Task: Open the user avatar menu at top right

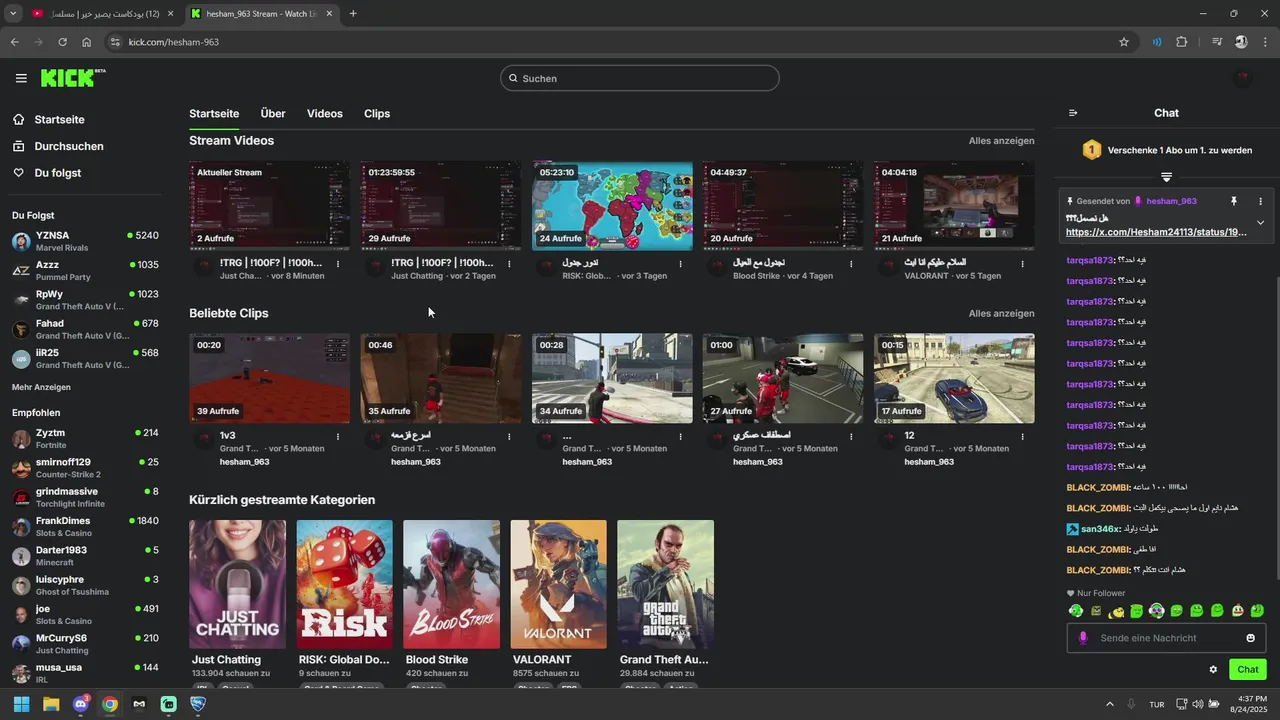Action: point(1243,78)
